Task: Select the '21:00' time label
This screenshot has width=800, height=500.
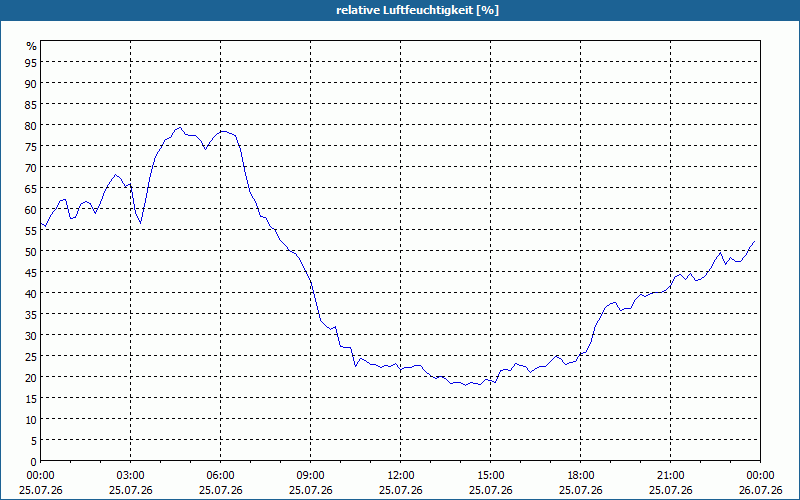Action: [670, 476]
